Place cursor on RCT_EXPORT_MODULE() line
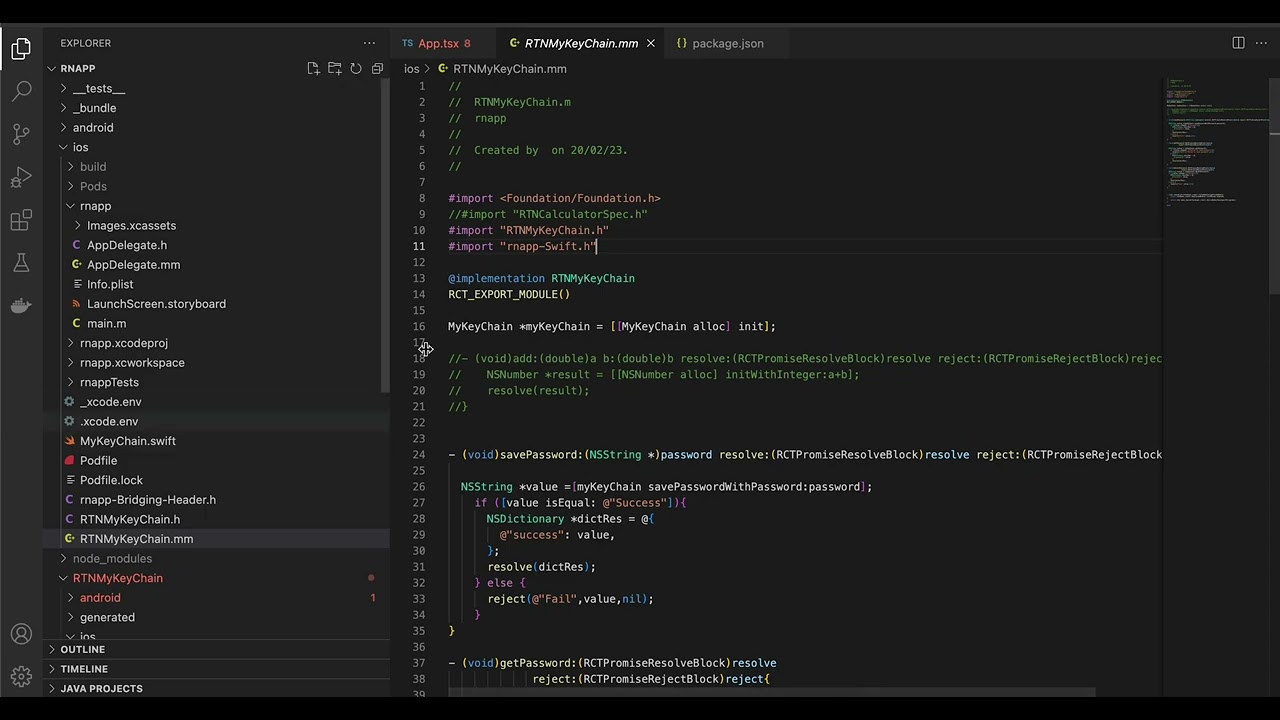The height and width of the screenshot is (720, 1280). (509, 295)
